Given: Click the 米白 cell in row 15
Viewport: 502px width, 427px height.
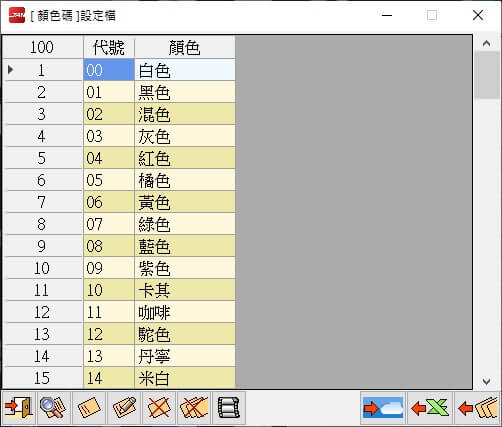Looking at the screenshot, I should tap(185, 378).
